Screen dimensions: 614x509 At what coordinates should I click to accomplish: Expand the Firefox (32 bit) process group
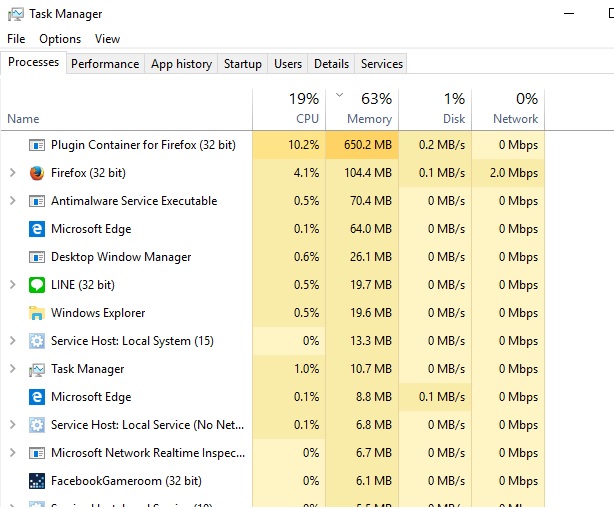pyautogui.click(x=12, y=173)
